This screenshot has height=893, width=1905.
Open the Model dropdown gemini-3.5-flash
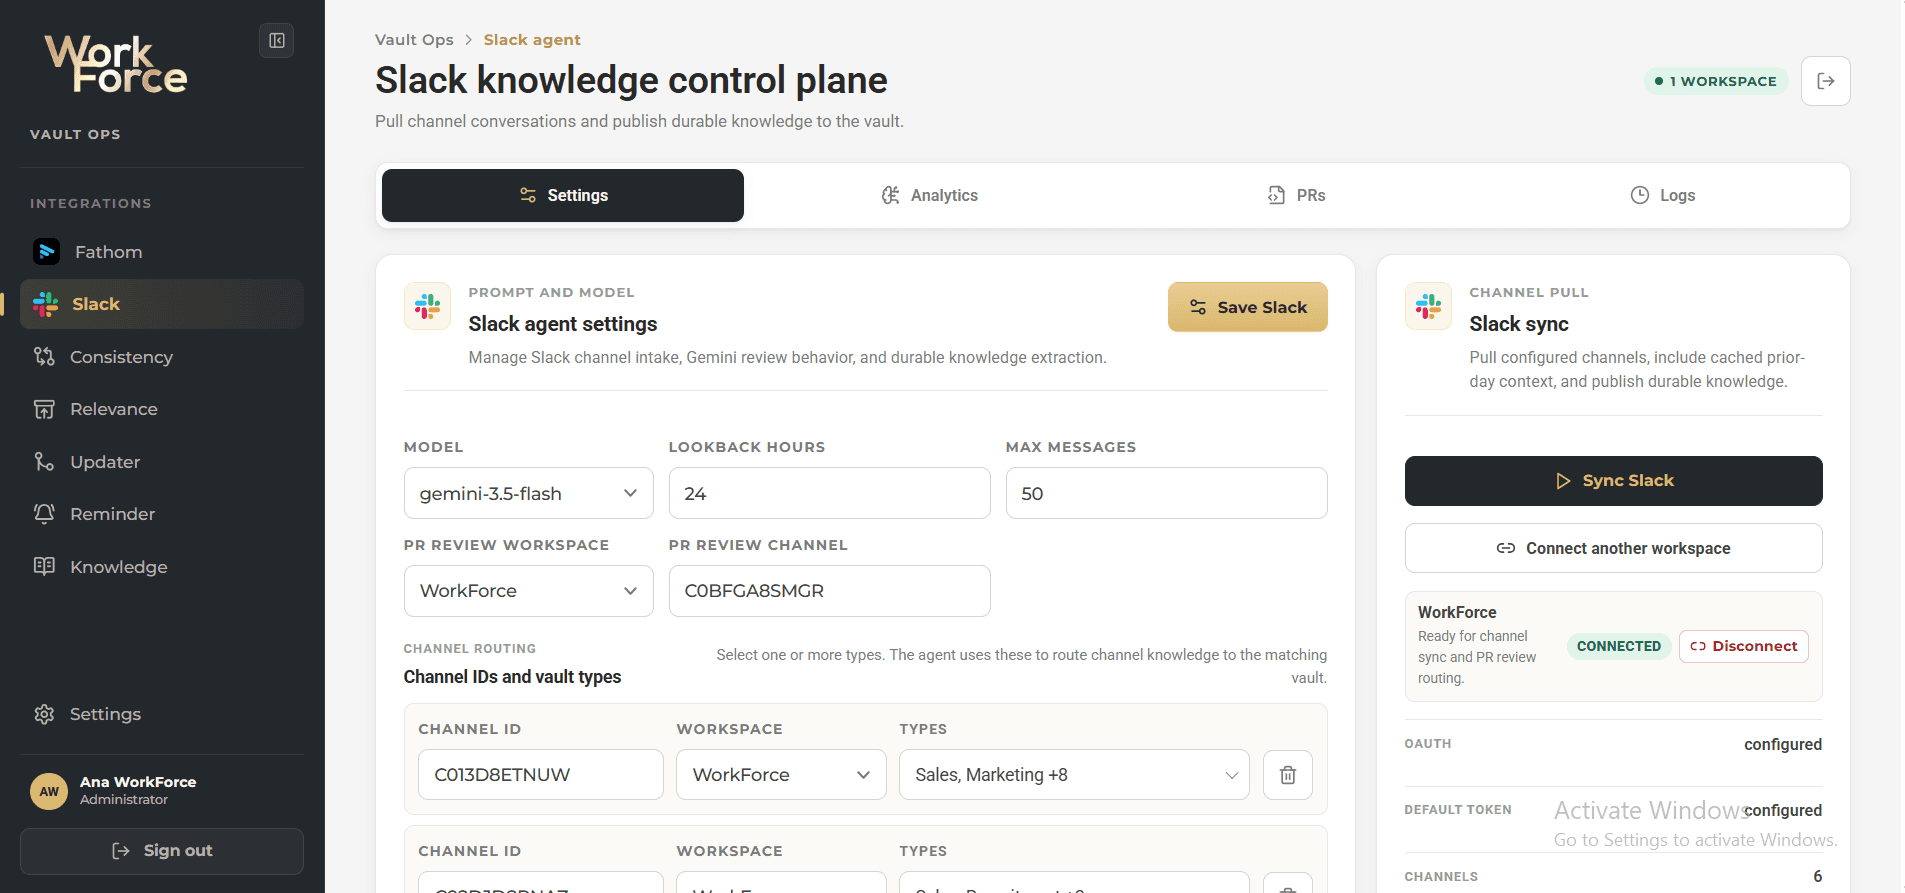[528, 493]
